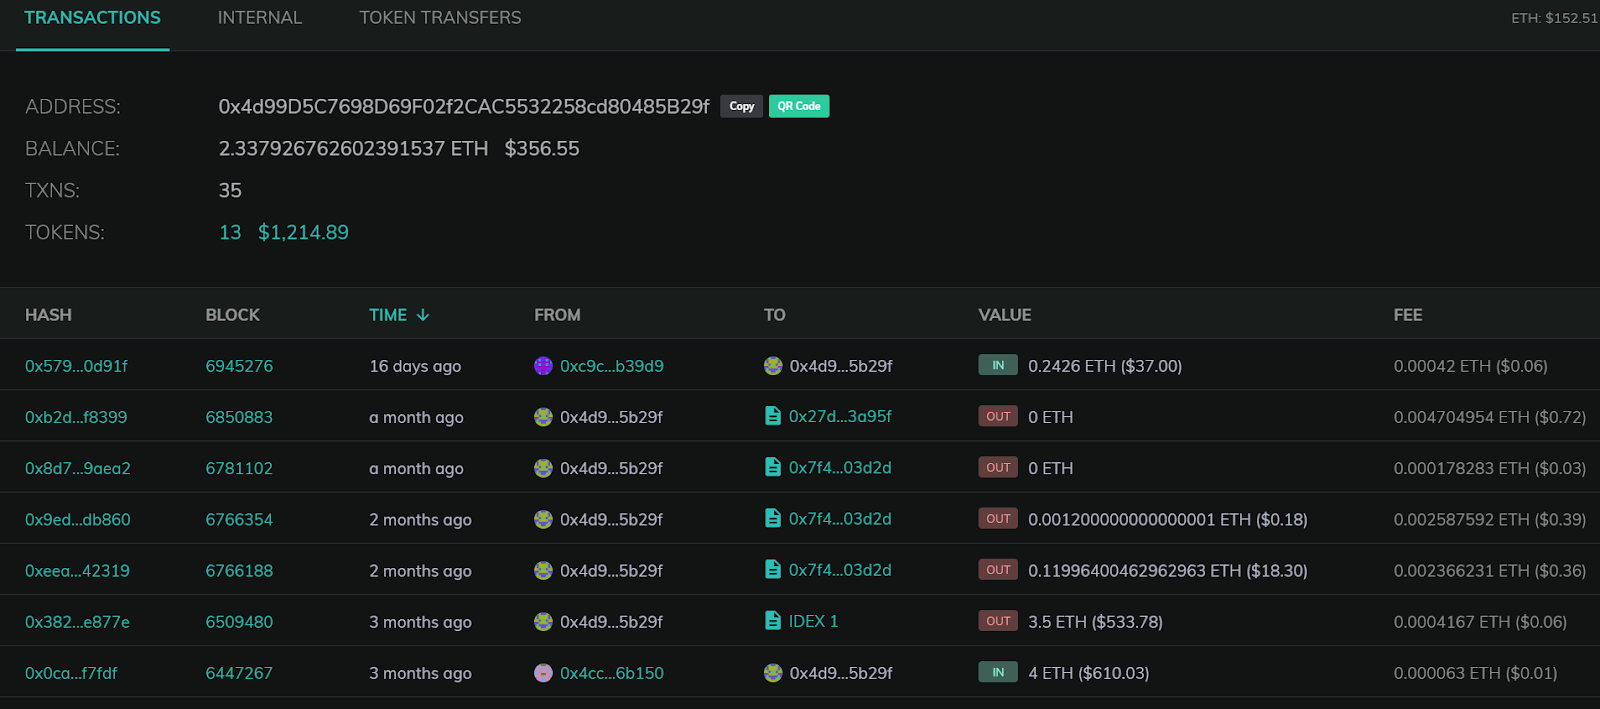The height and width of the screenshot is (709, 1600).
Task: Open block 6447267
Action: 239,673
